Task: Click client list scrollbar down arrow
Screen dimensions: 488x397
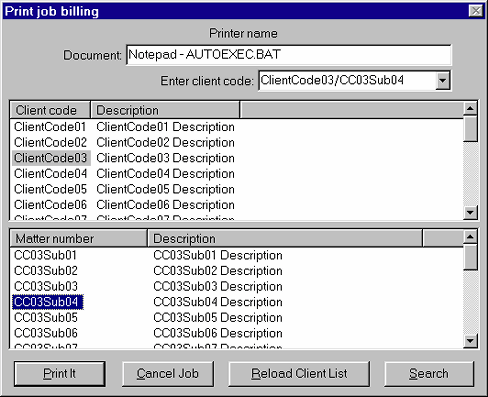Action: pos(470,212)
